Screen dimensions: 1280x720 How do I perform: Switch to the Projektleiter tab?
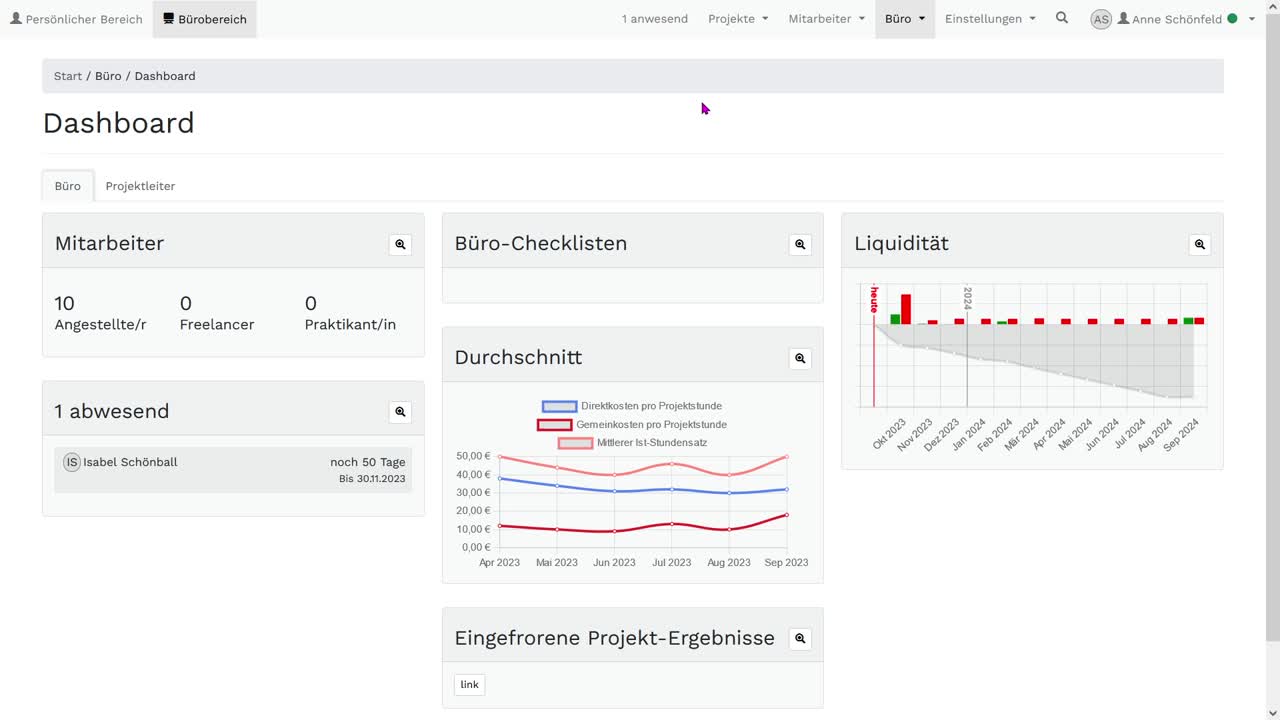coord(140,186)
